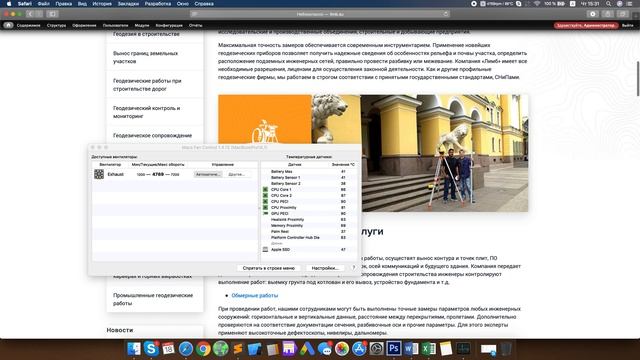The image size is (640, 360).
Task: Click the surveyors photo banner
Action: coord(373,153)
